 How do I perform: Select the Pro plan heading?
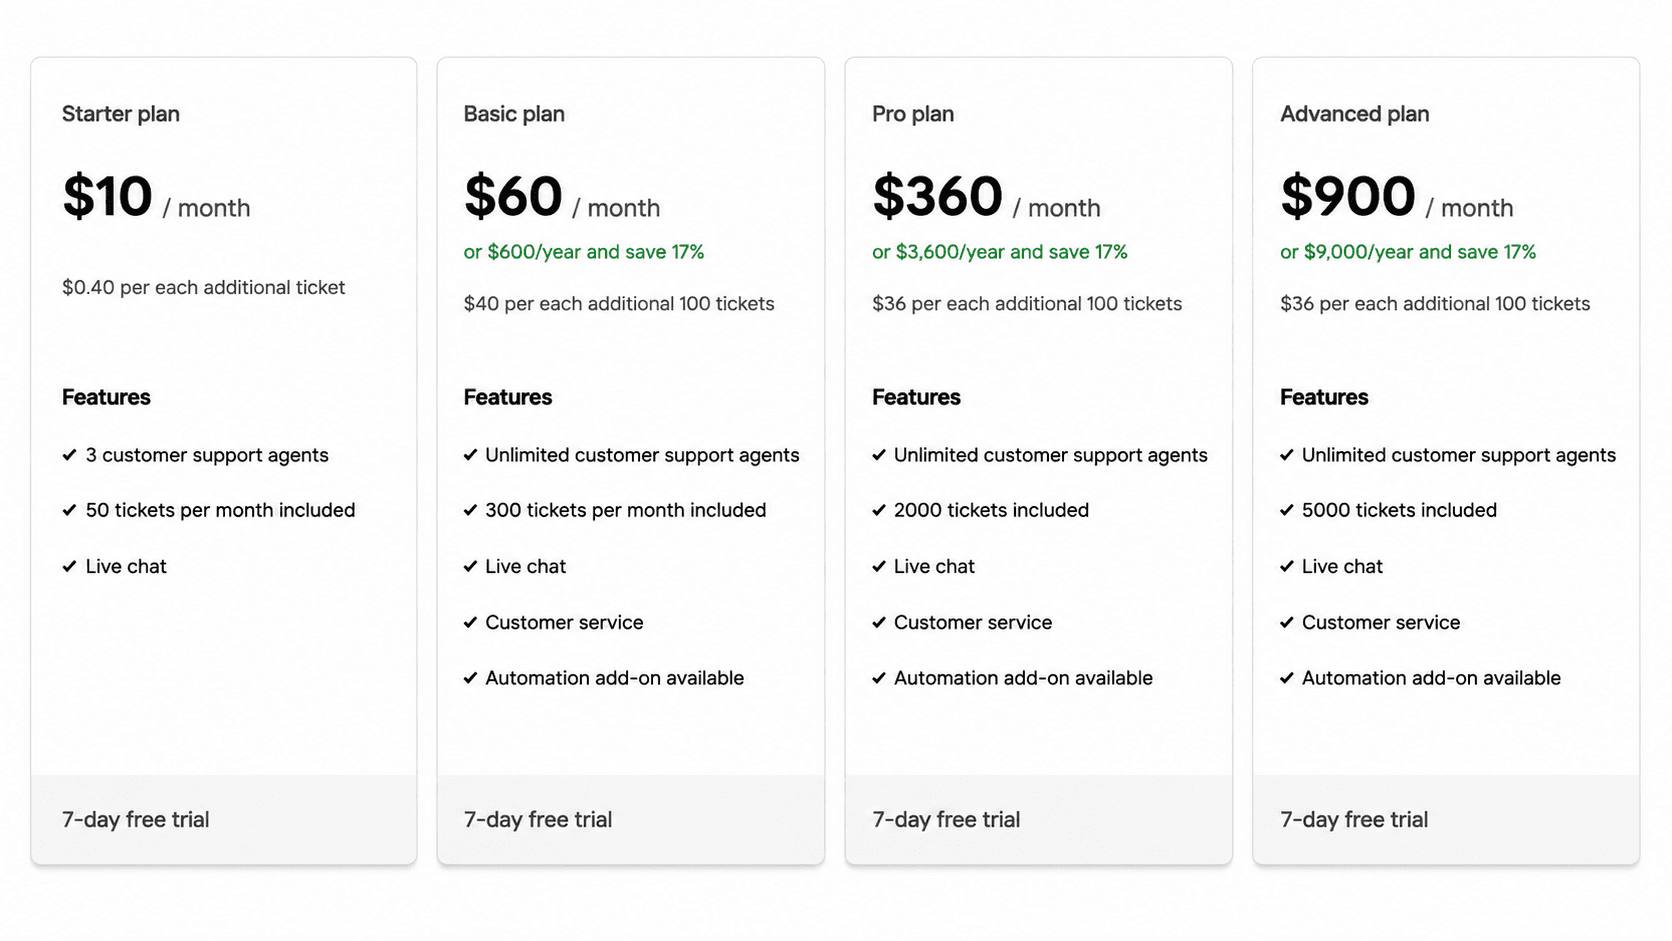913,114
